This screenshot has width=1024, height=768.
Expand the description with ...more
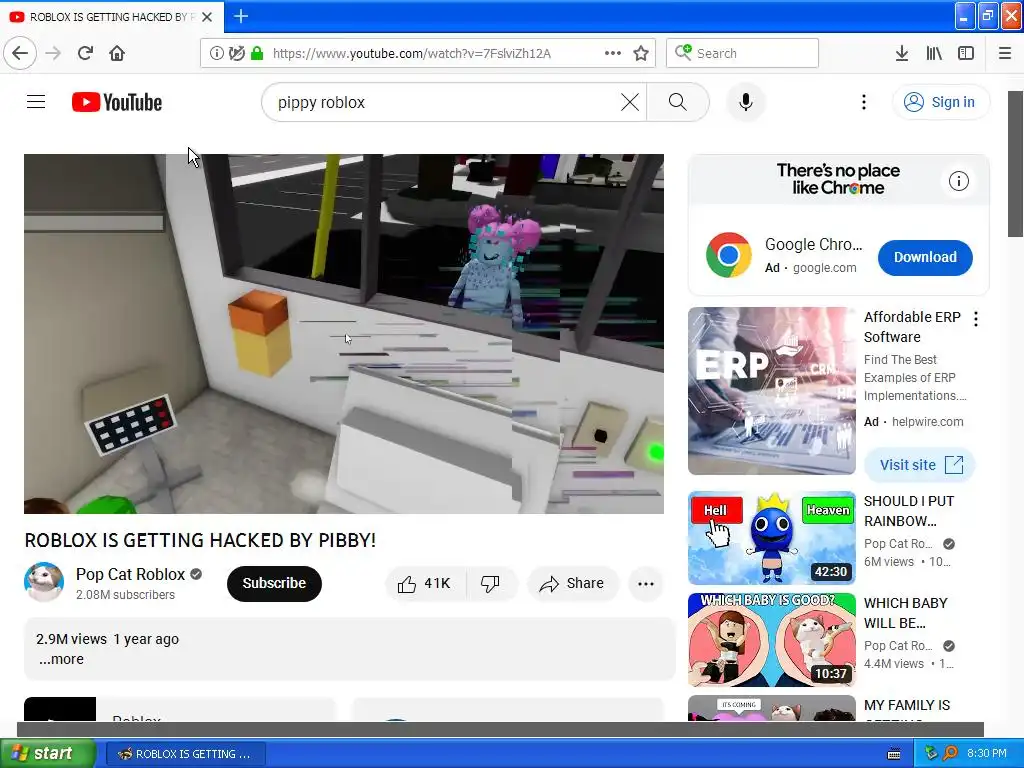point(61,659)
